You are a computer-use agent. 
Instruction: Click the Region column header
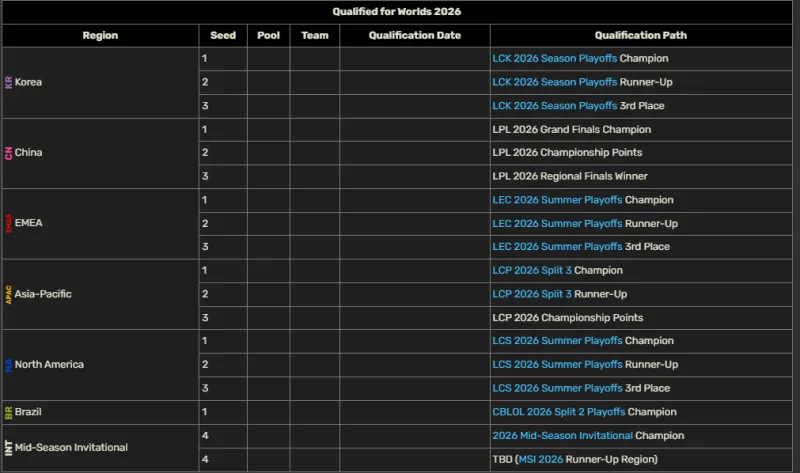coord(100,36)
